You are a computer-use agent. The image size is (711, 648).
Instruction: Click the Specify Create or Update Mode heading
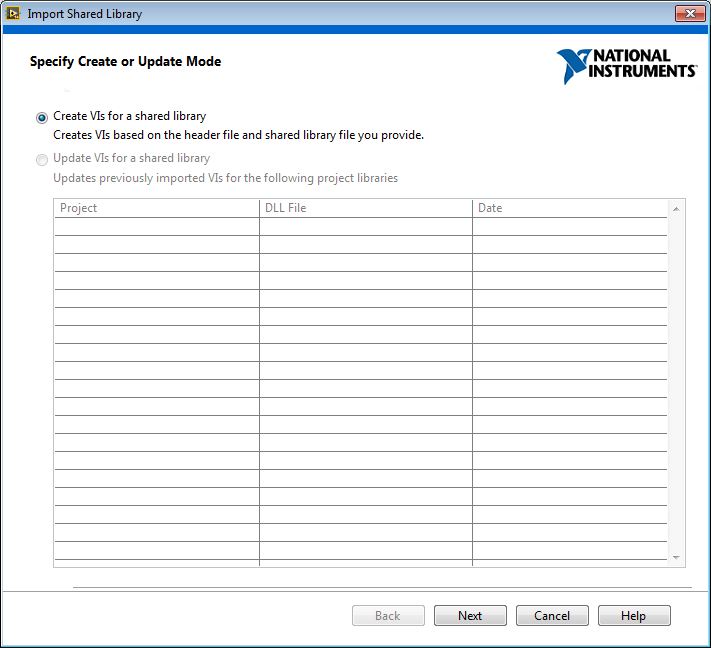[126, 62]
